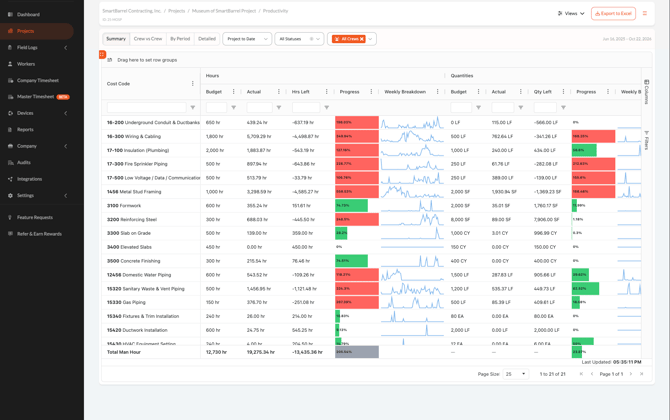Click Weekly Breakdown sparkline for Metal Stud Framing
Screen dimensions: 670x420
click(x=412, y=192)
